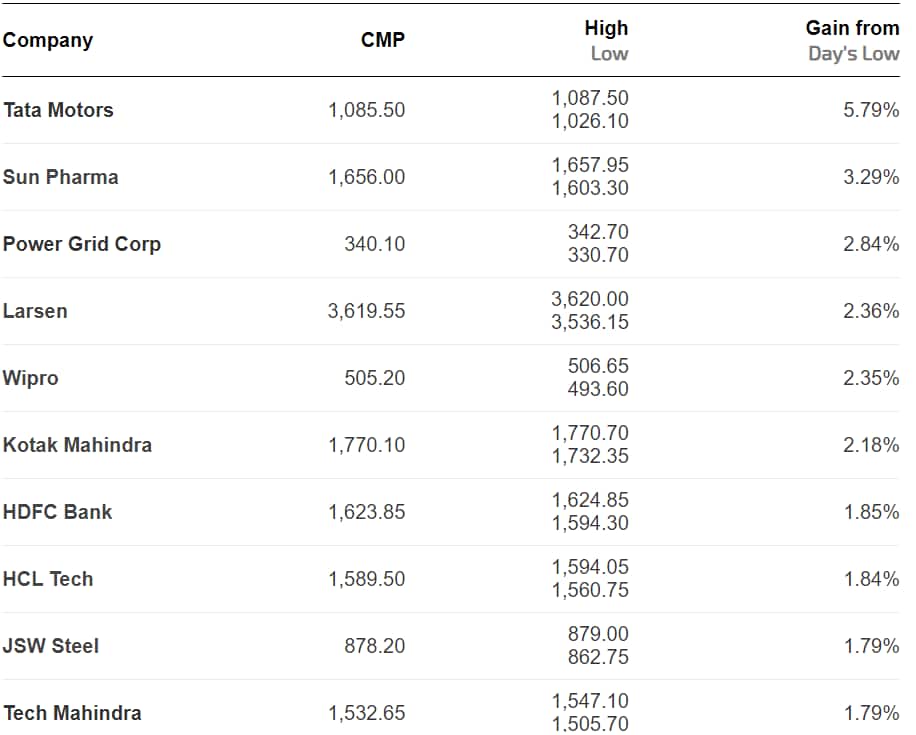Sort by the Company column header

coord(47,40)
